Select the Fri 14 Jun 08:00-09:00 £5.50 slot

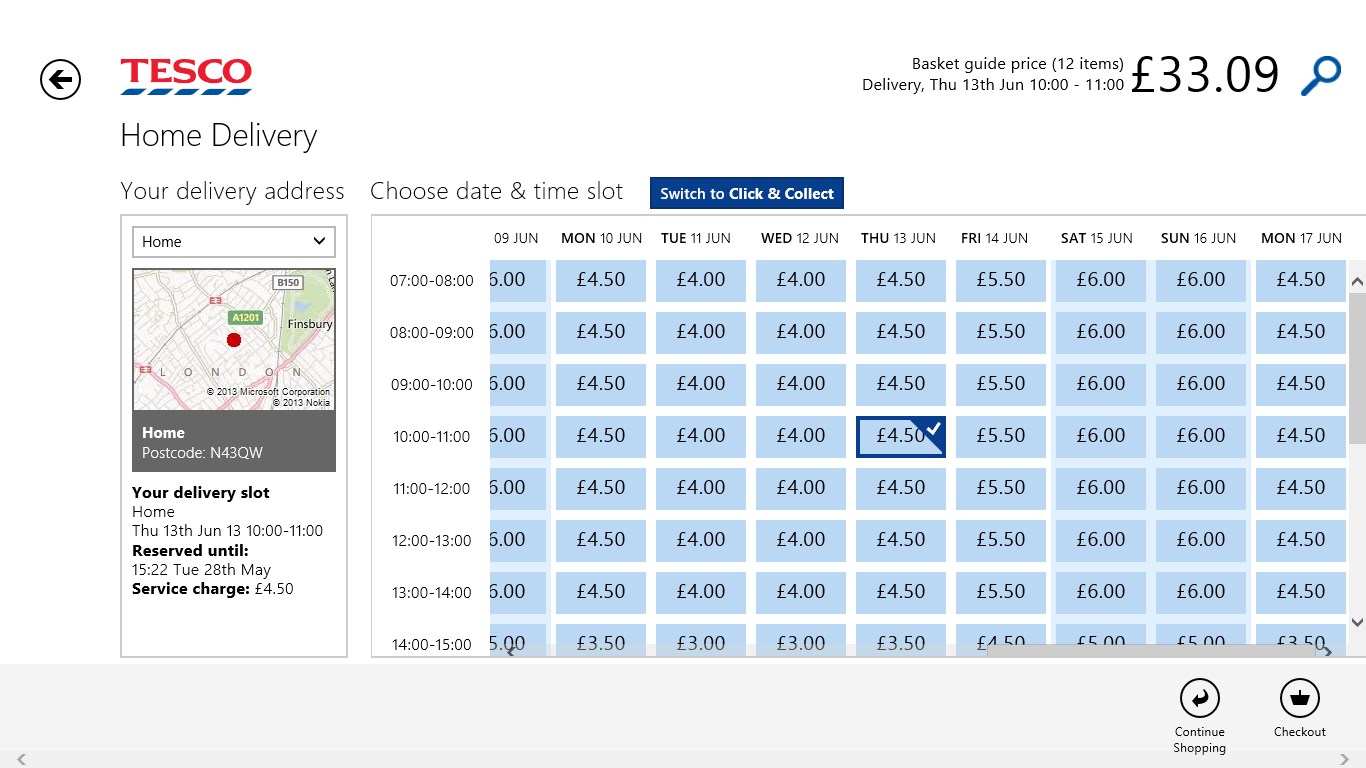(x=1000, y=331)
